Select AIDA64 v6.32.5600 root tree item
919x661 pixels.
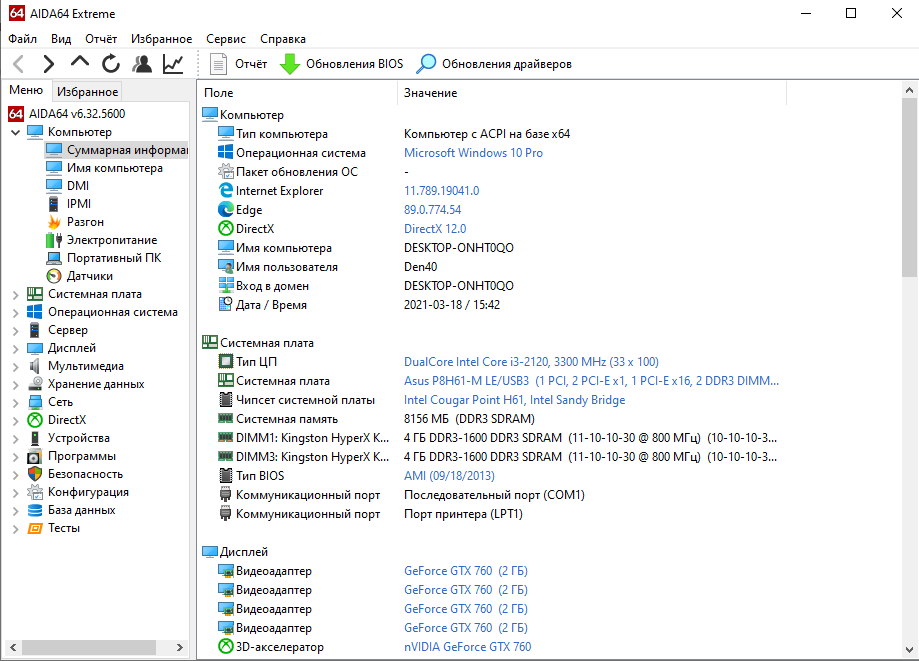[x=77, y=114]
